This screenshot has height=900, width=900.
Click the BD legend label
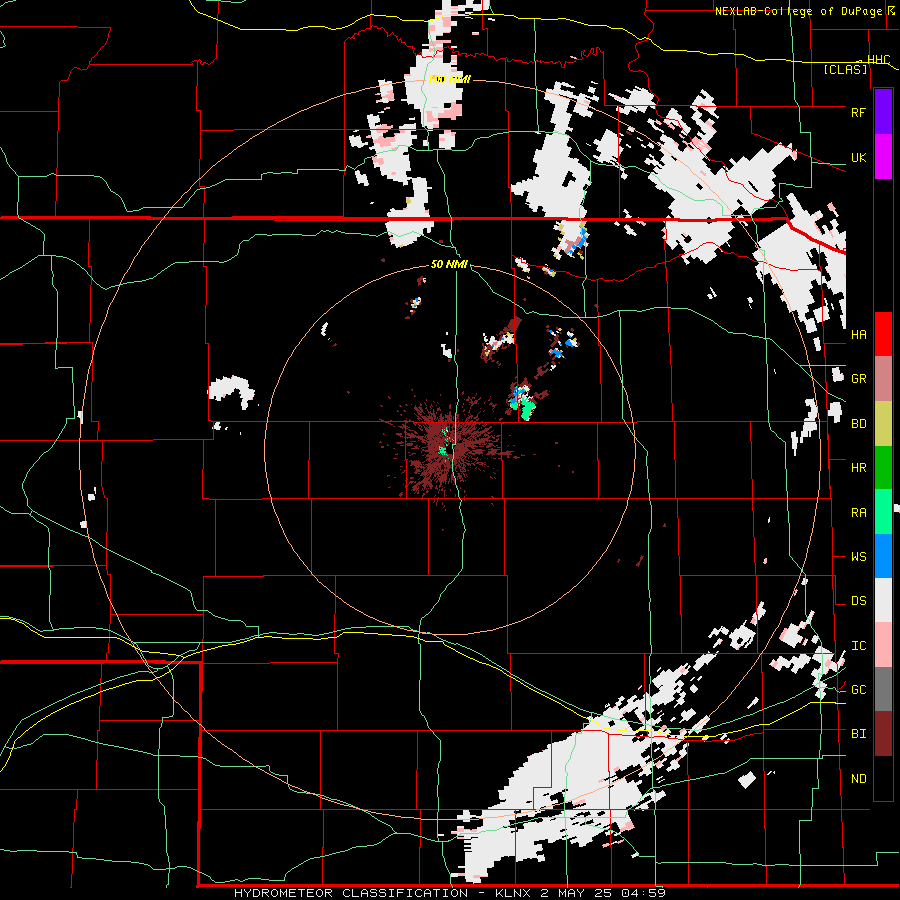858,424
